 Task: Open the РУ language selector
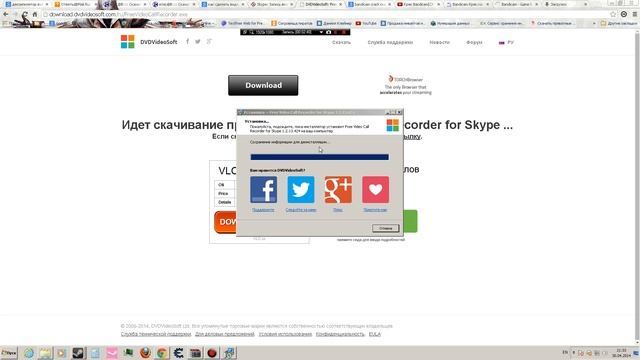click(x=506, y=42)
